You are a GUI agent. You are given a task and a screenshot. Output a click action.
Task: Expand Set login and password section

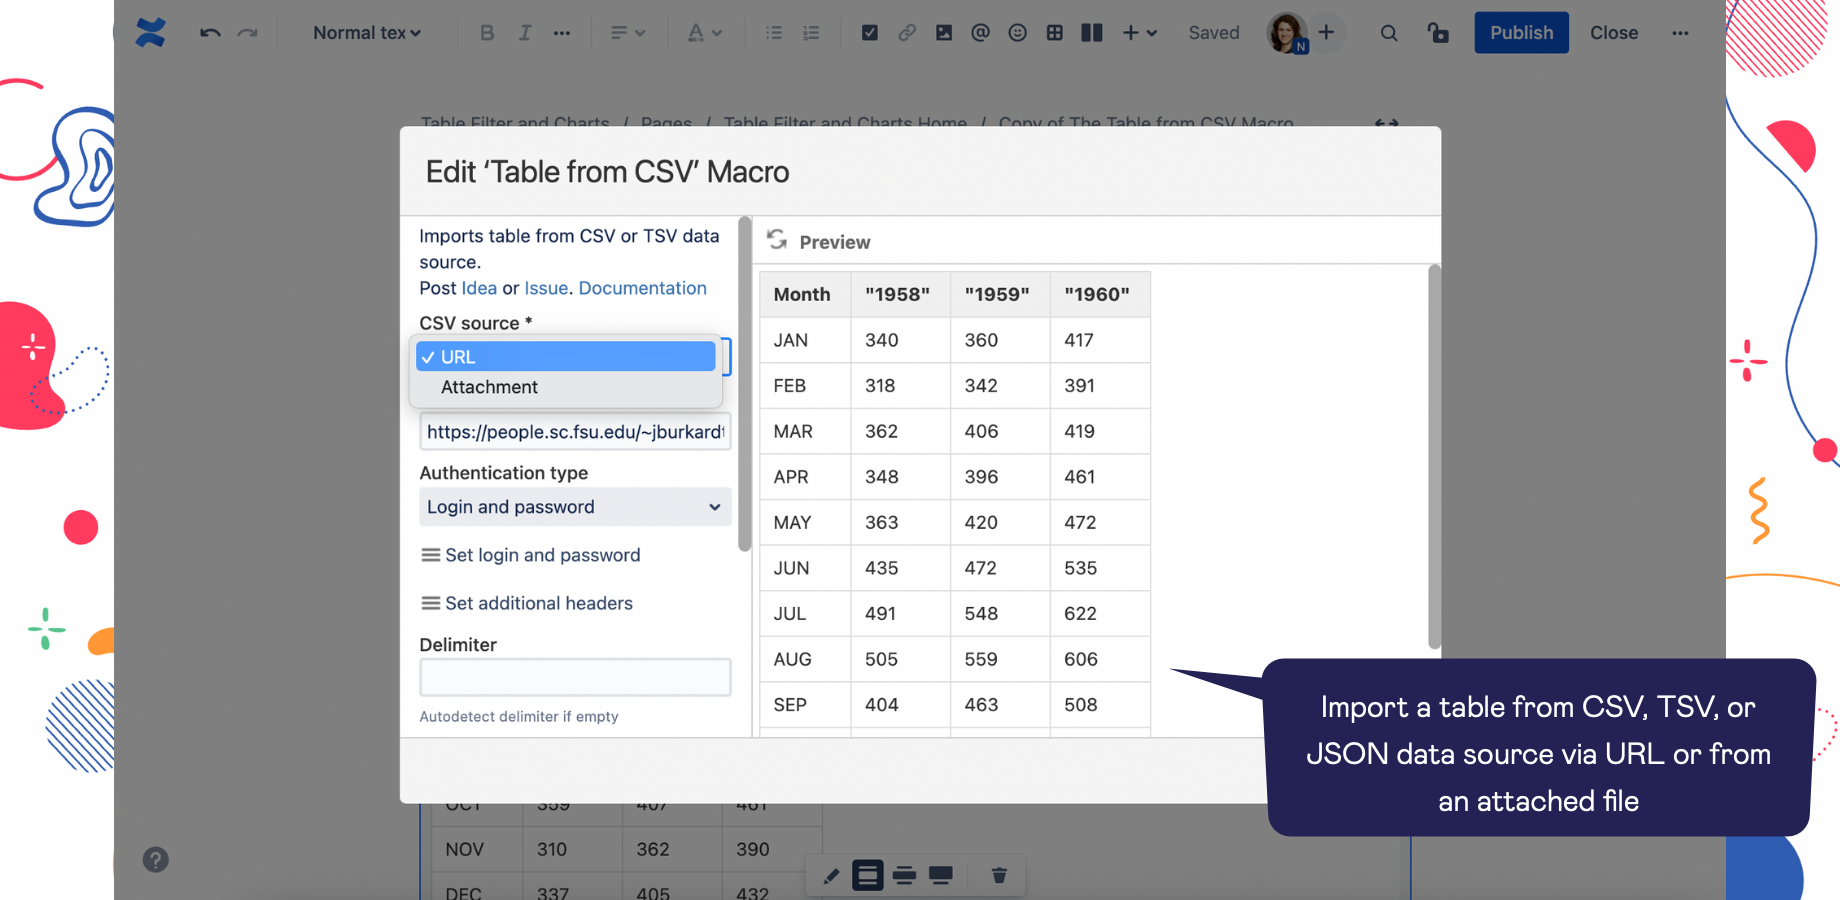[530, 555]
